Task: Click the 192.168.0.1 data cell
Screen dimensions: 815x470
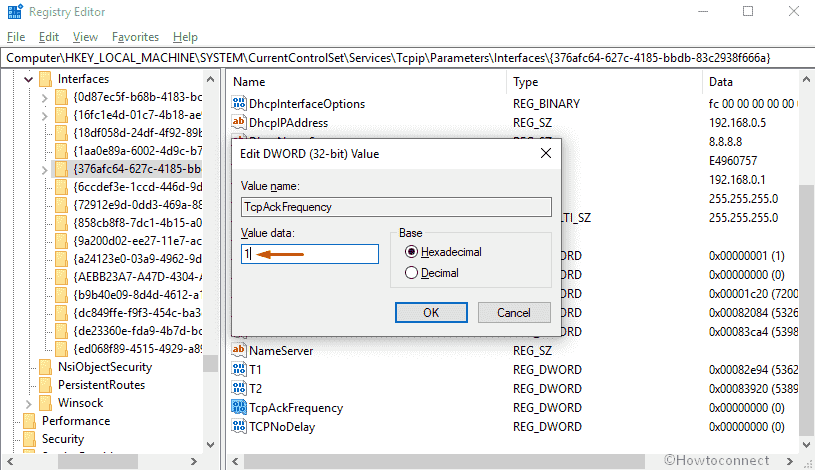Action: click(x=737, y=179)
